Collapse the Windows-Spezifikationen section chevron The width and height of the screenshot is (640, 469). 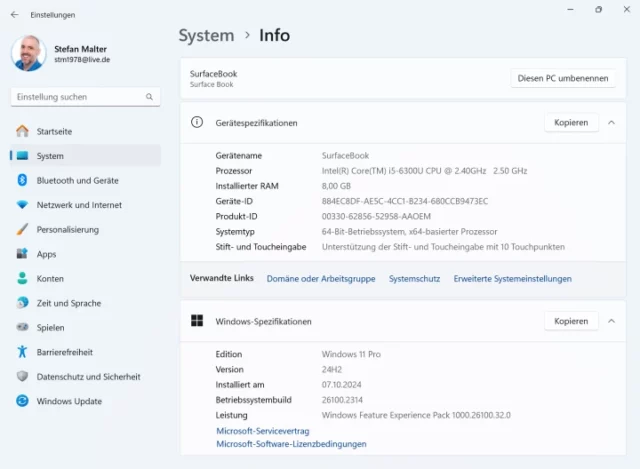[x=611, y=321]
